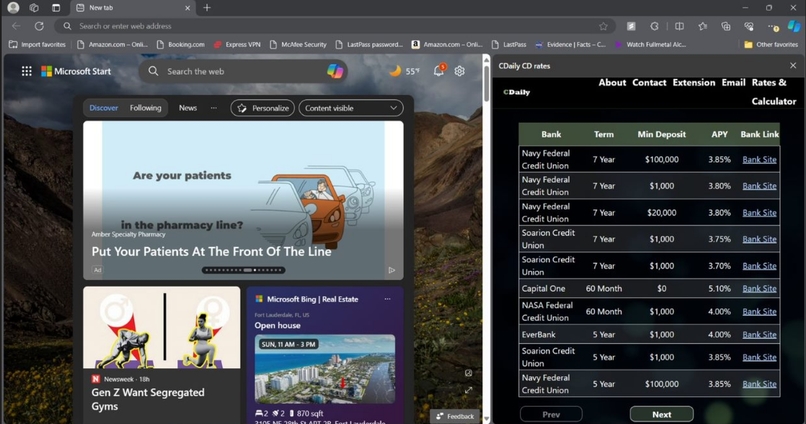Go to Prev page of CD rates
Screen dimensions: 806x424
551,414
